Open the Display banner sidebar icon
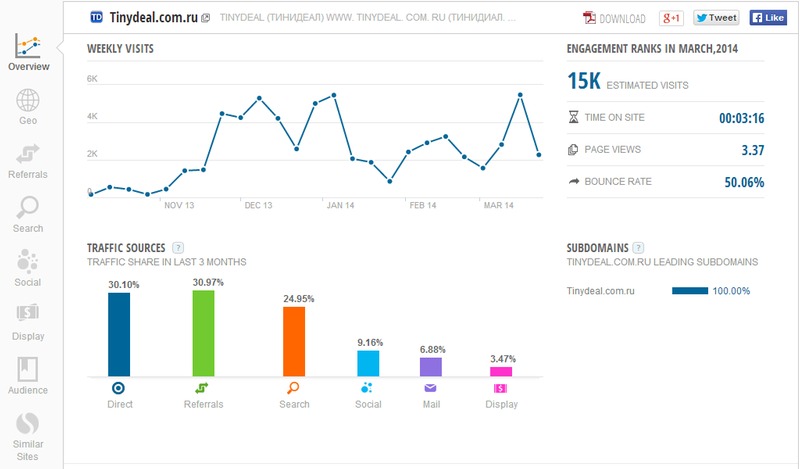 (x=28, y=312)
